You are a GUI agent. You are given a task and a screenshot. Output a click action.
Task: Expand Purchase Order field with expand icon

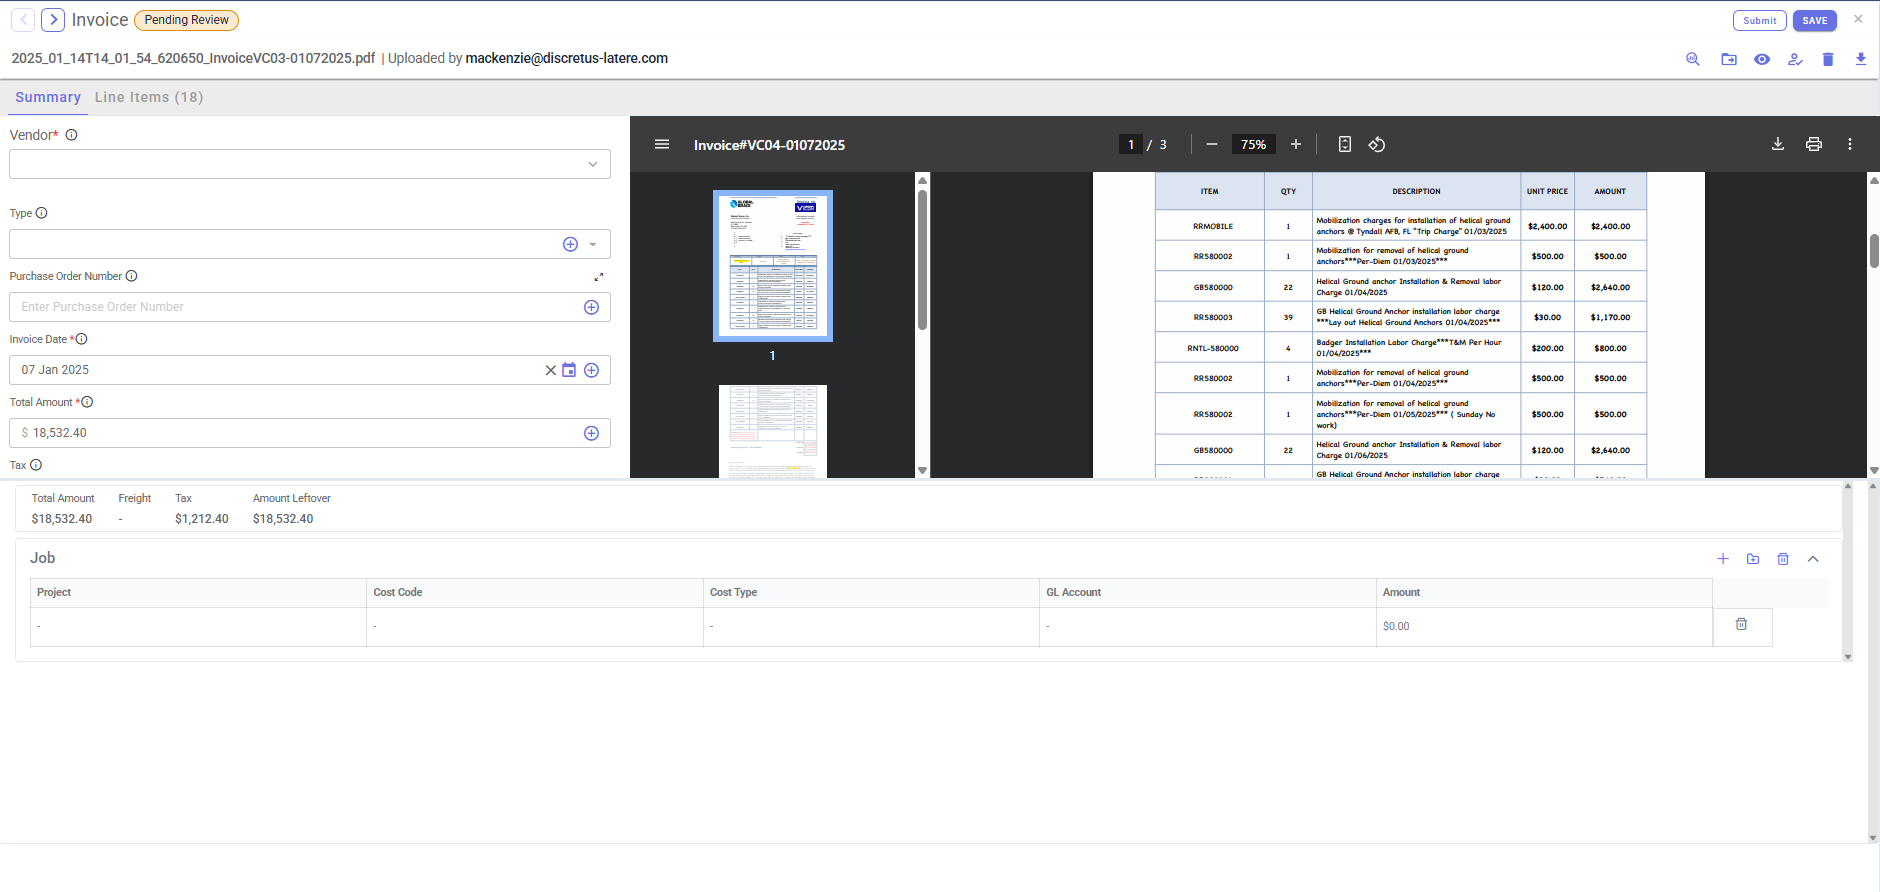(x=599, y=277)
